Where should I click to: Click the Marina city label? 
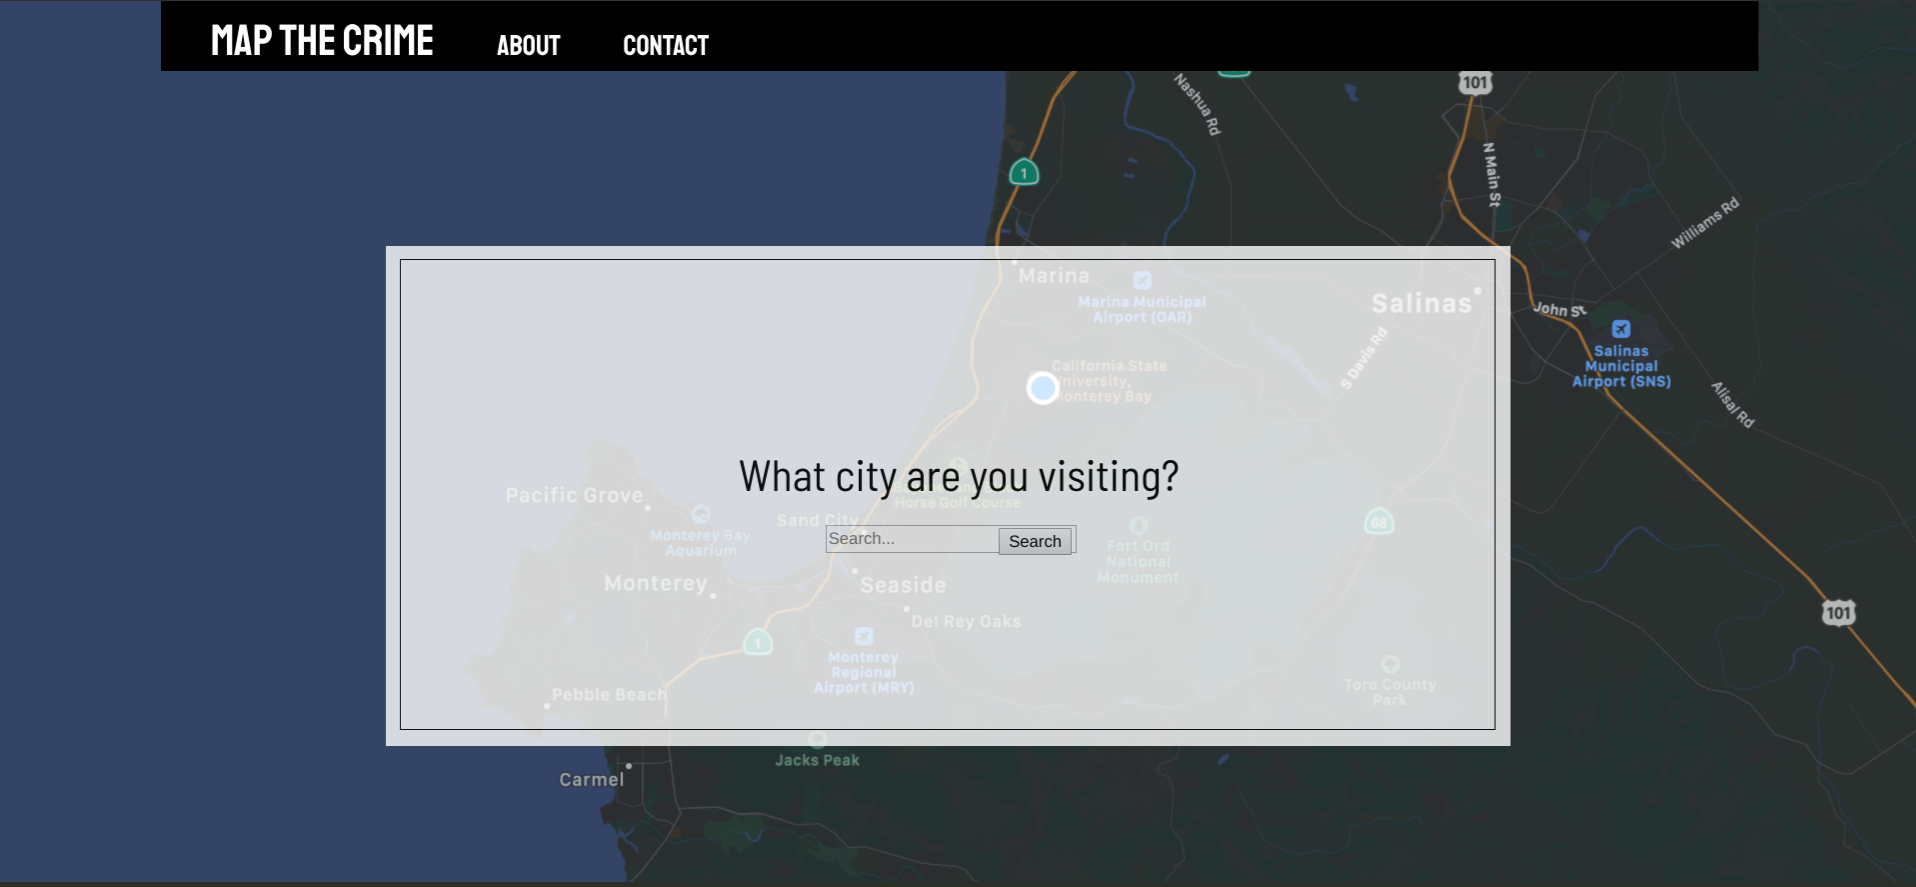[x=1054, y=276]
